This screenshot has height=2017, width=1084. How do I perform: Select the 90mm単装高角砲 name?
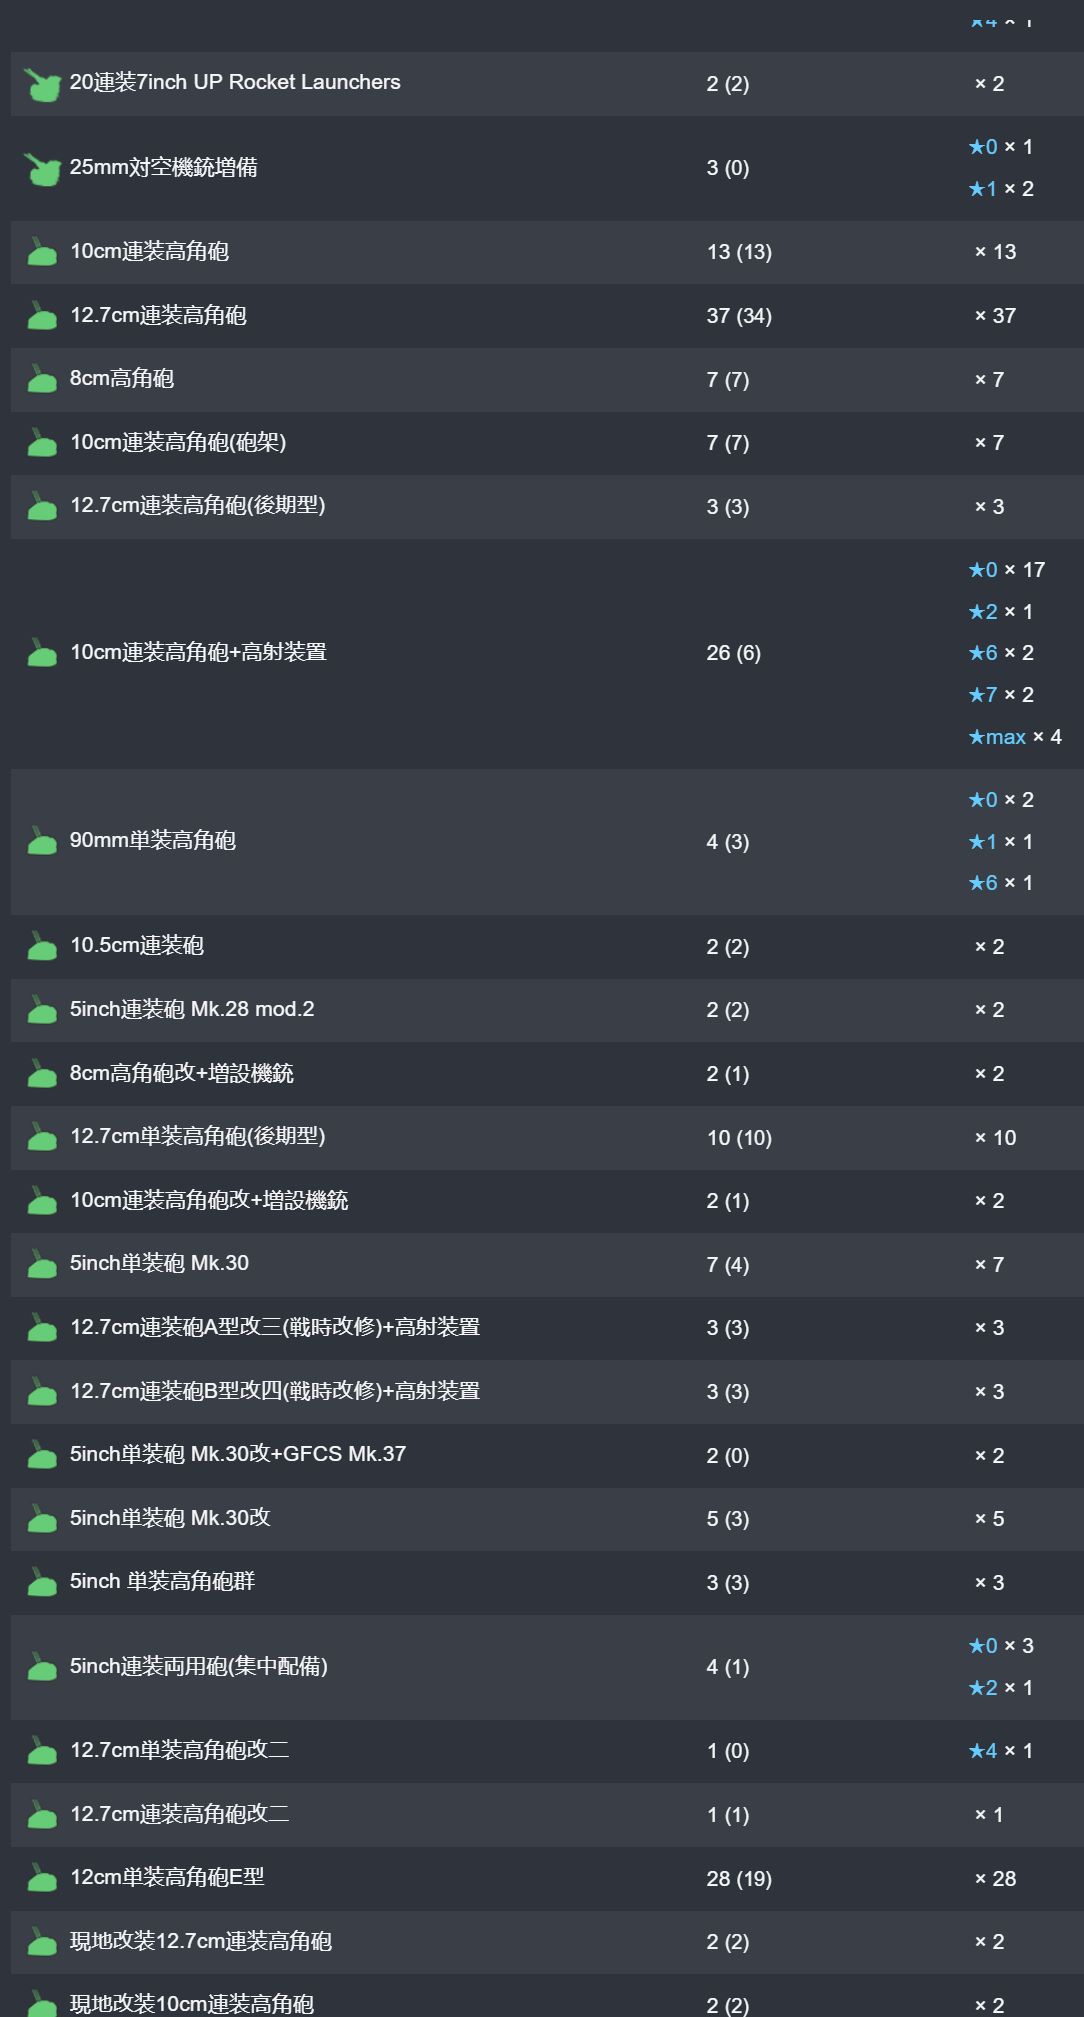click(153, 840)
